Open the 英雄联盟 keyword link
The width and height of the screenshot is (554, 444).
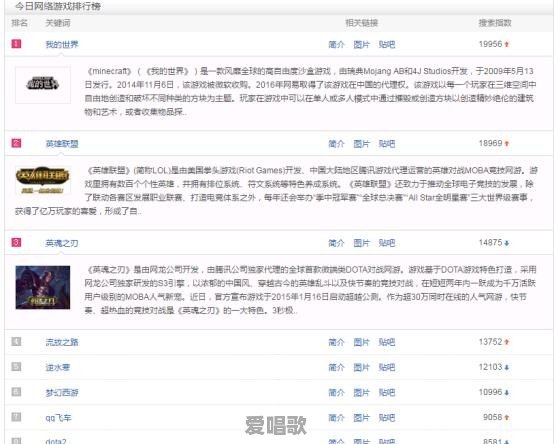point(62,144)
